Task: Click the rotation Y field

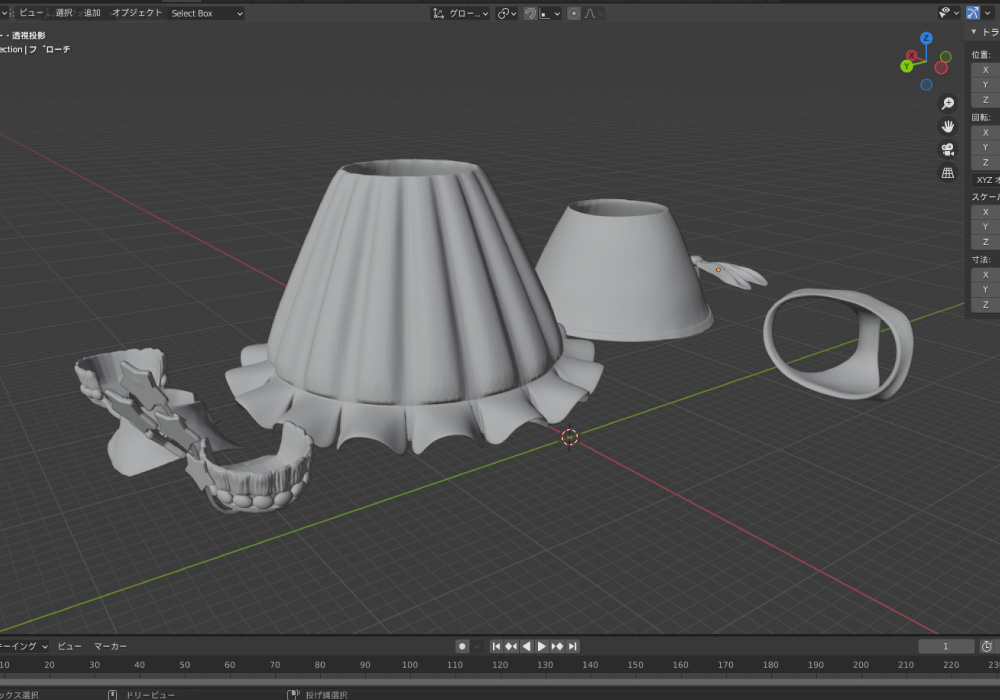Action: point(985,147)
